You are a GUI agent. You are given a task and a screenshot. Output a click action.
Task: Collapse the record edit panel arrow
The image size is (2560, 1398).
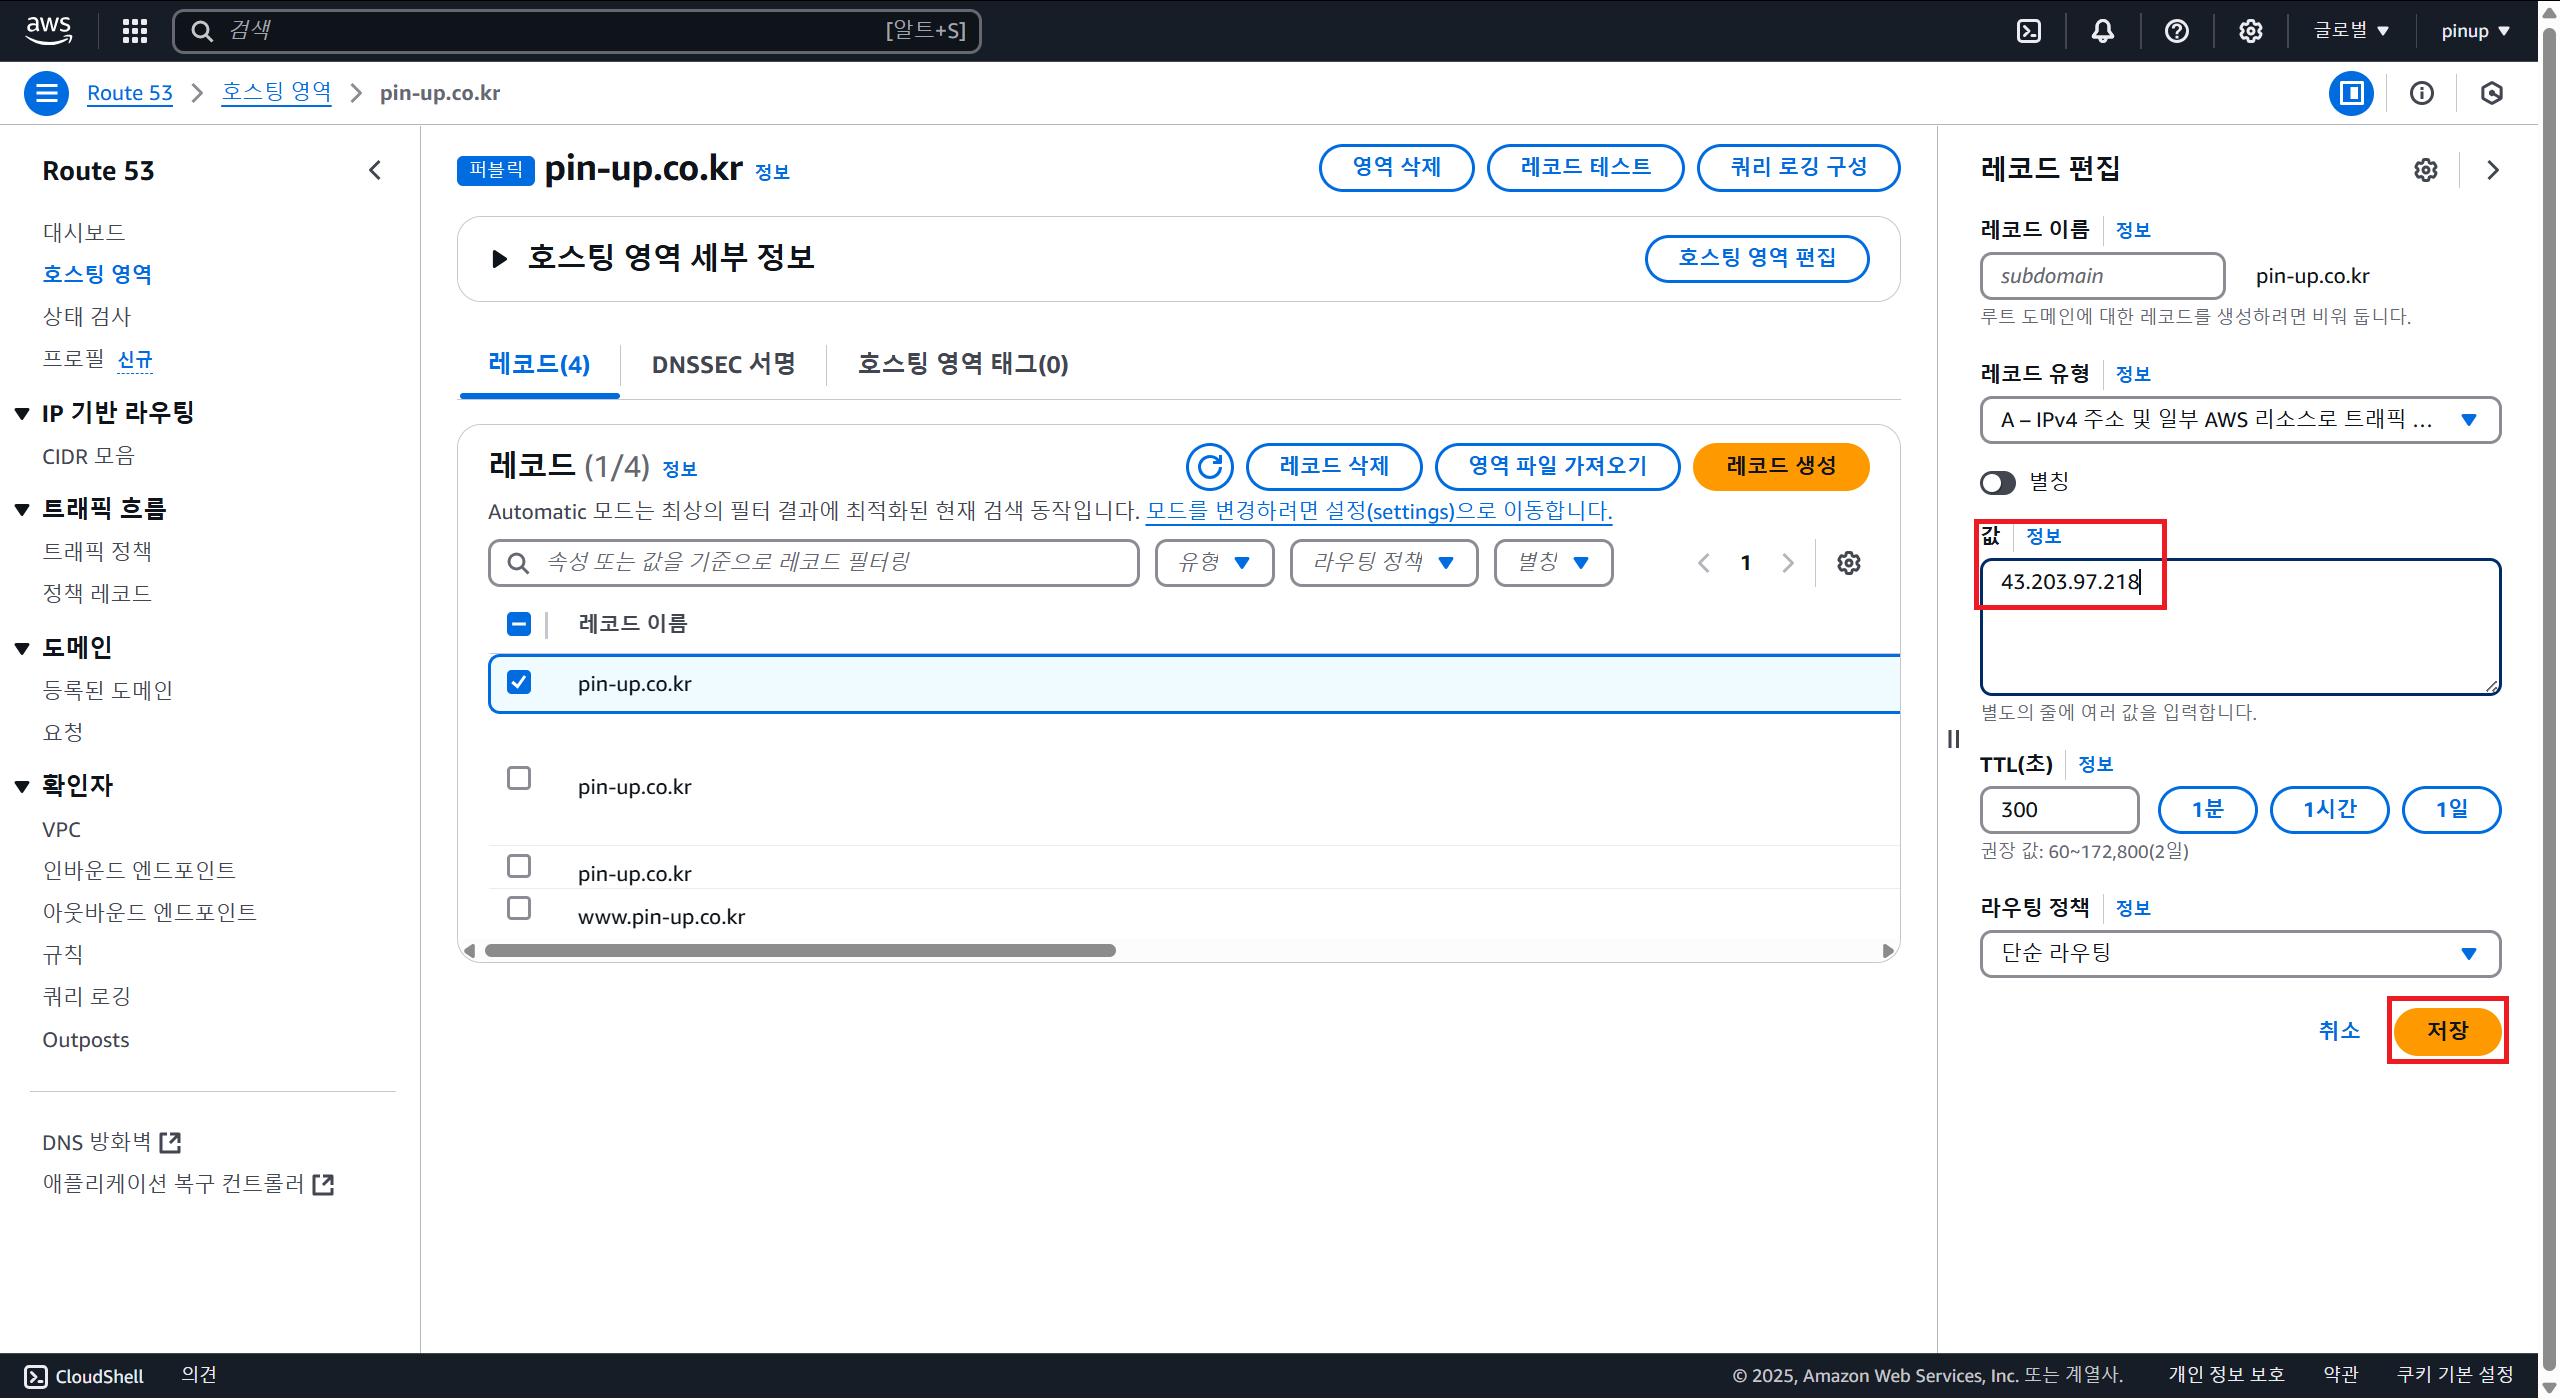pyautogui.click(x=2493, y=170)
